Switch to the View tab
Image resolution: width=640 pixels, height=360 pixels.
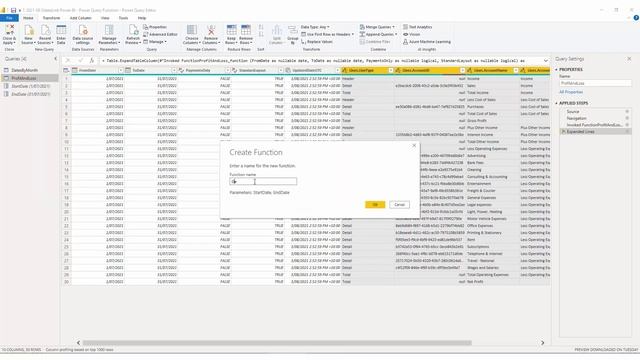tap(105, 18)
